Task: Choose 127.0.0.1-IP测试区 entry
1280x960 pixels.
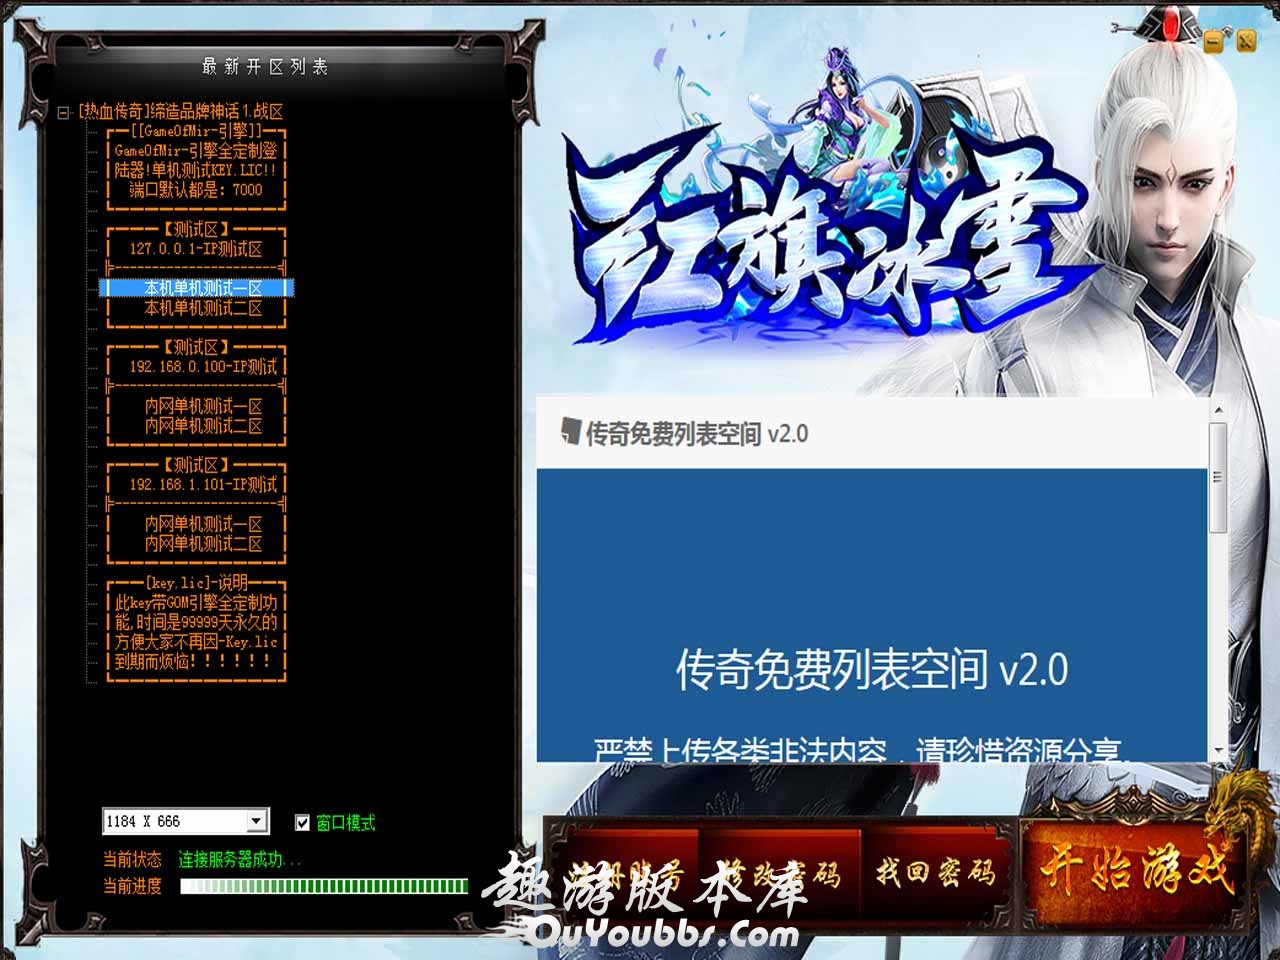Action: pos(197,249)
